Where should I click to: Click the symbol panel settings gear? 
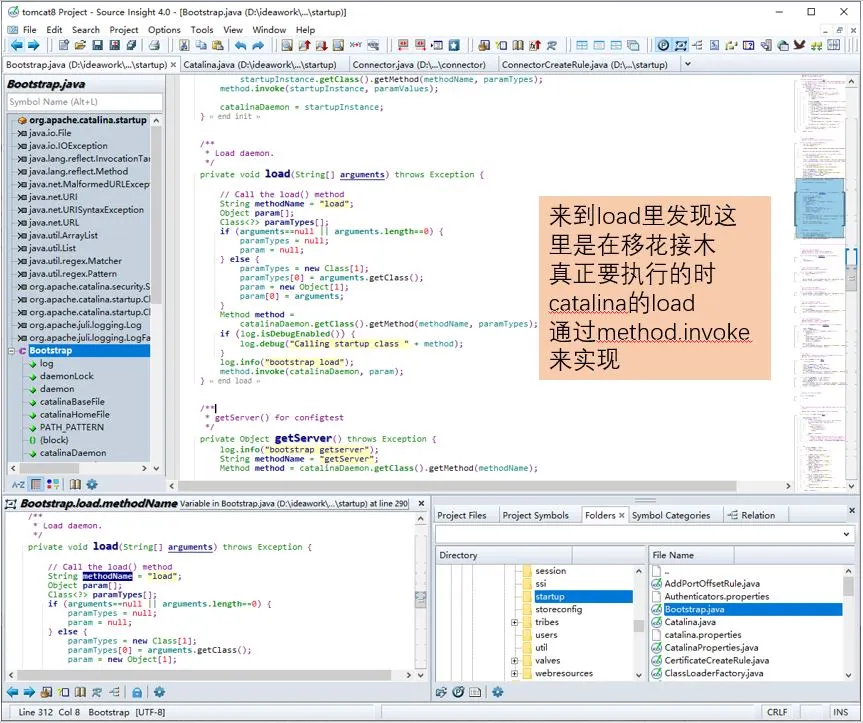[92, 484]
